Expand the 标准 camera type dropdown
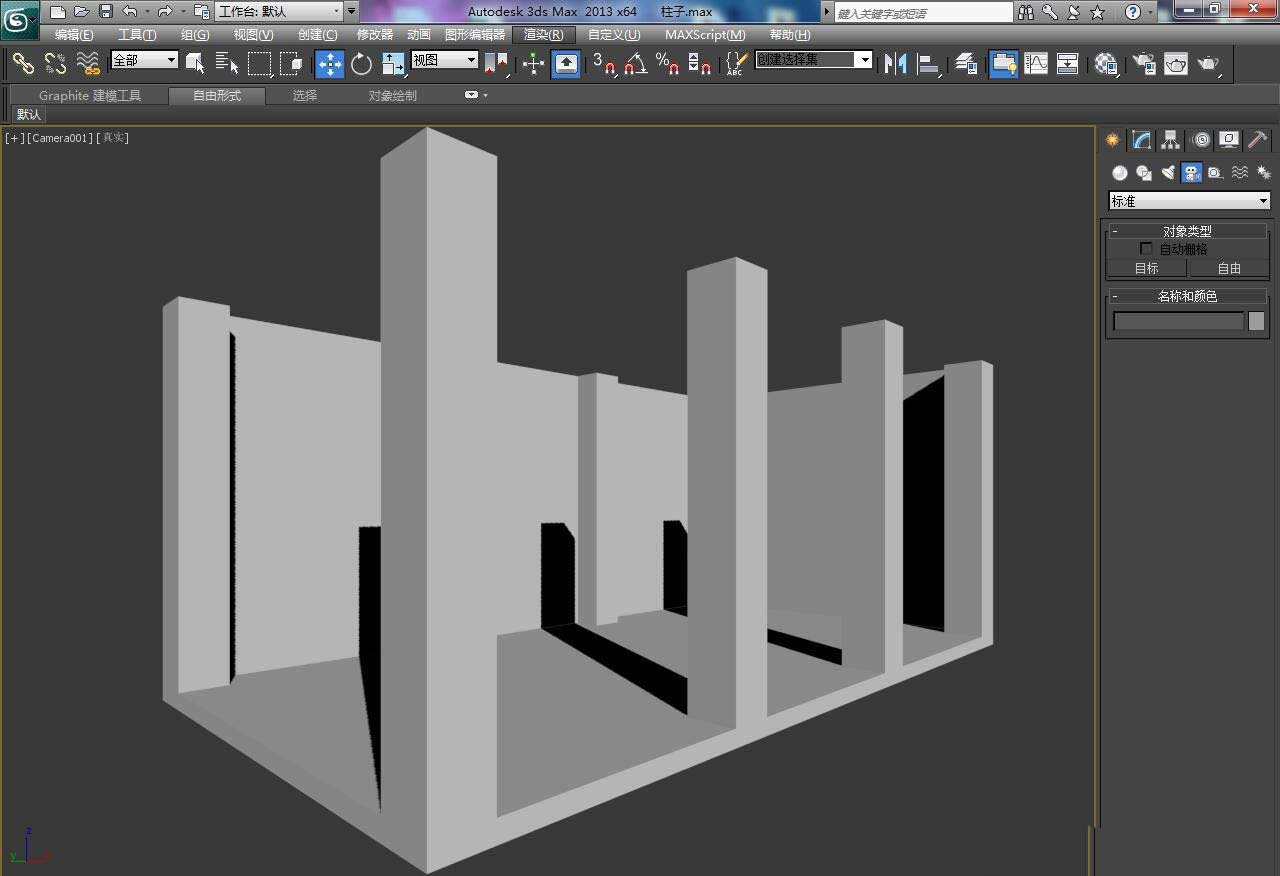This screenshot has height=876, width=1280. pos(1189,201)
